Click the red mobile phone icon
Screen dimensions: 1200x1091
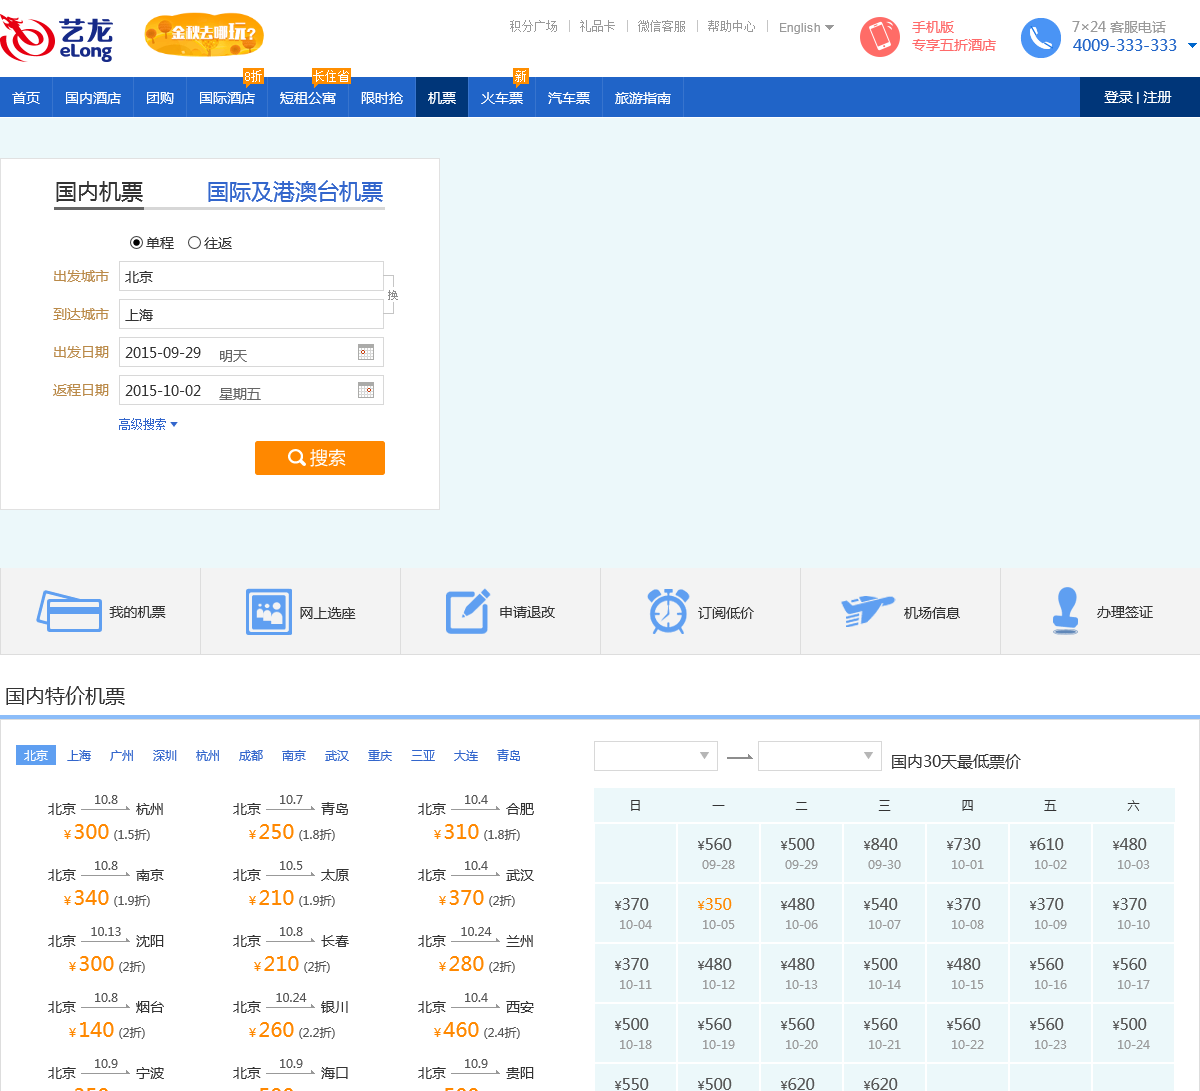880,37
